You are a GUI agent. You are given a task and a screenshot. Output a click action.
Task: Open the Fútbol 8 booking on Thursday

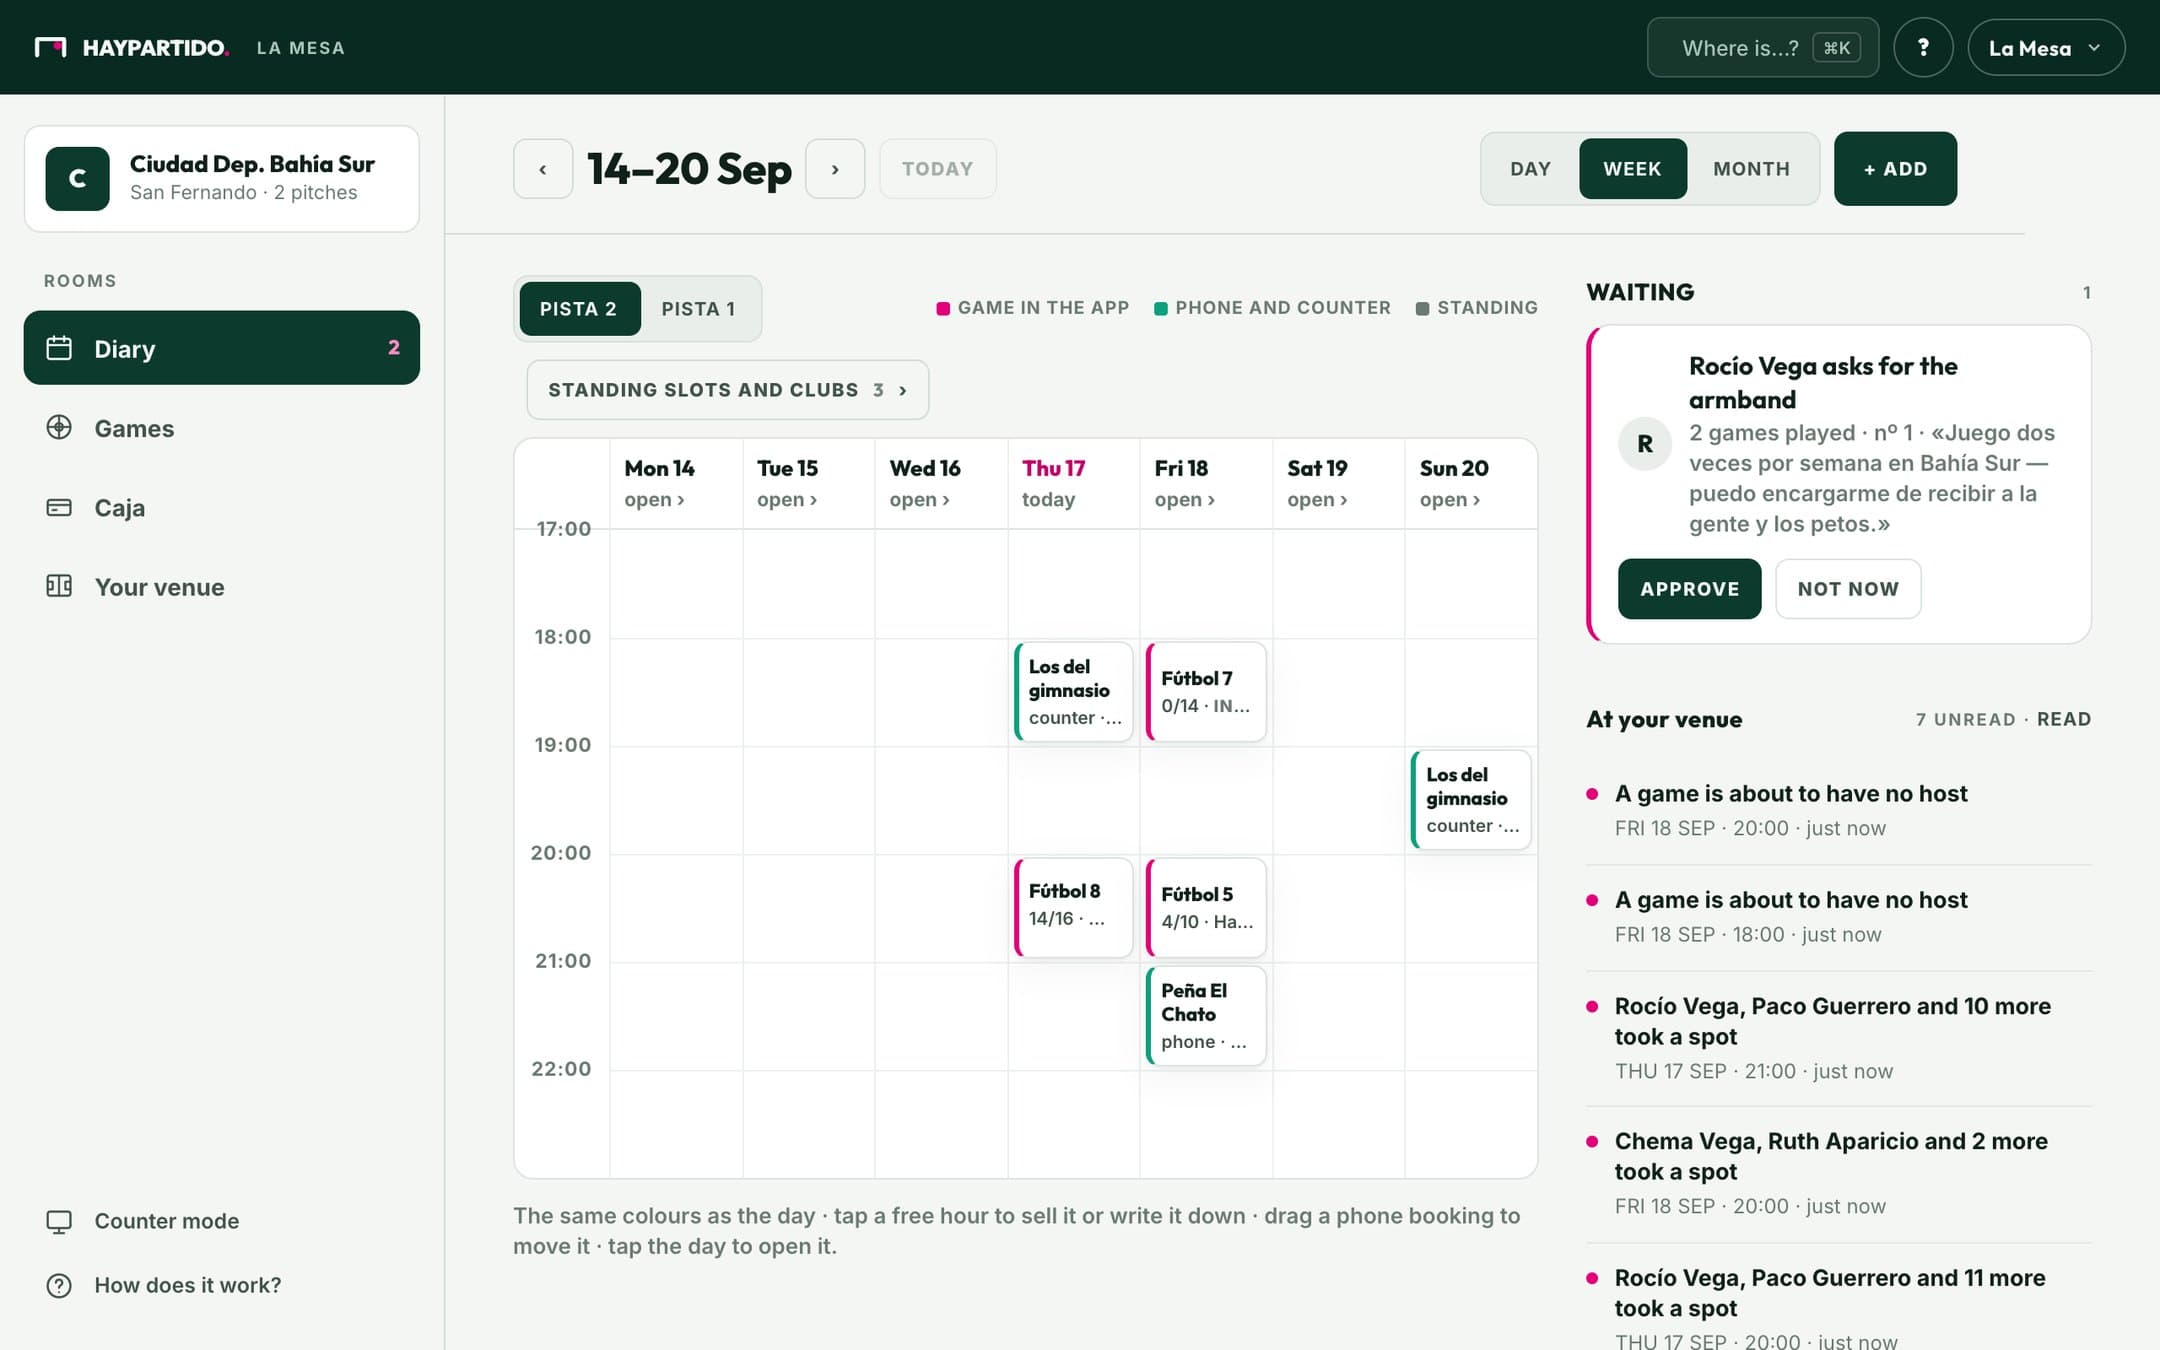point(1073,908)
